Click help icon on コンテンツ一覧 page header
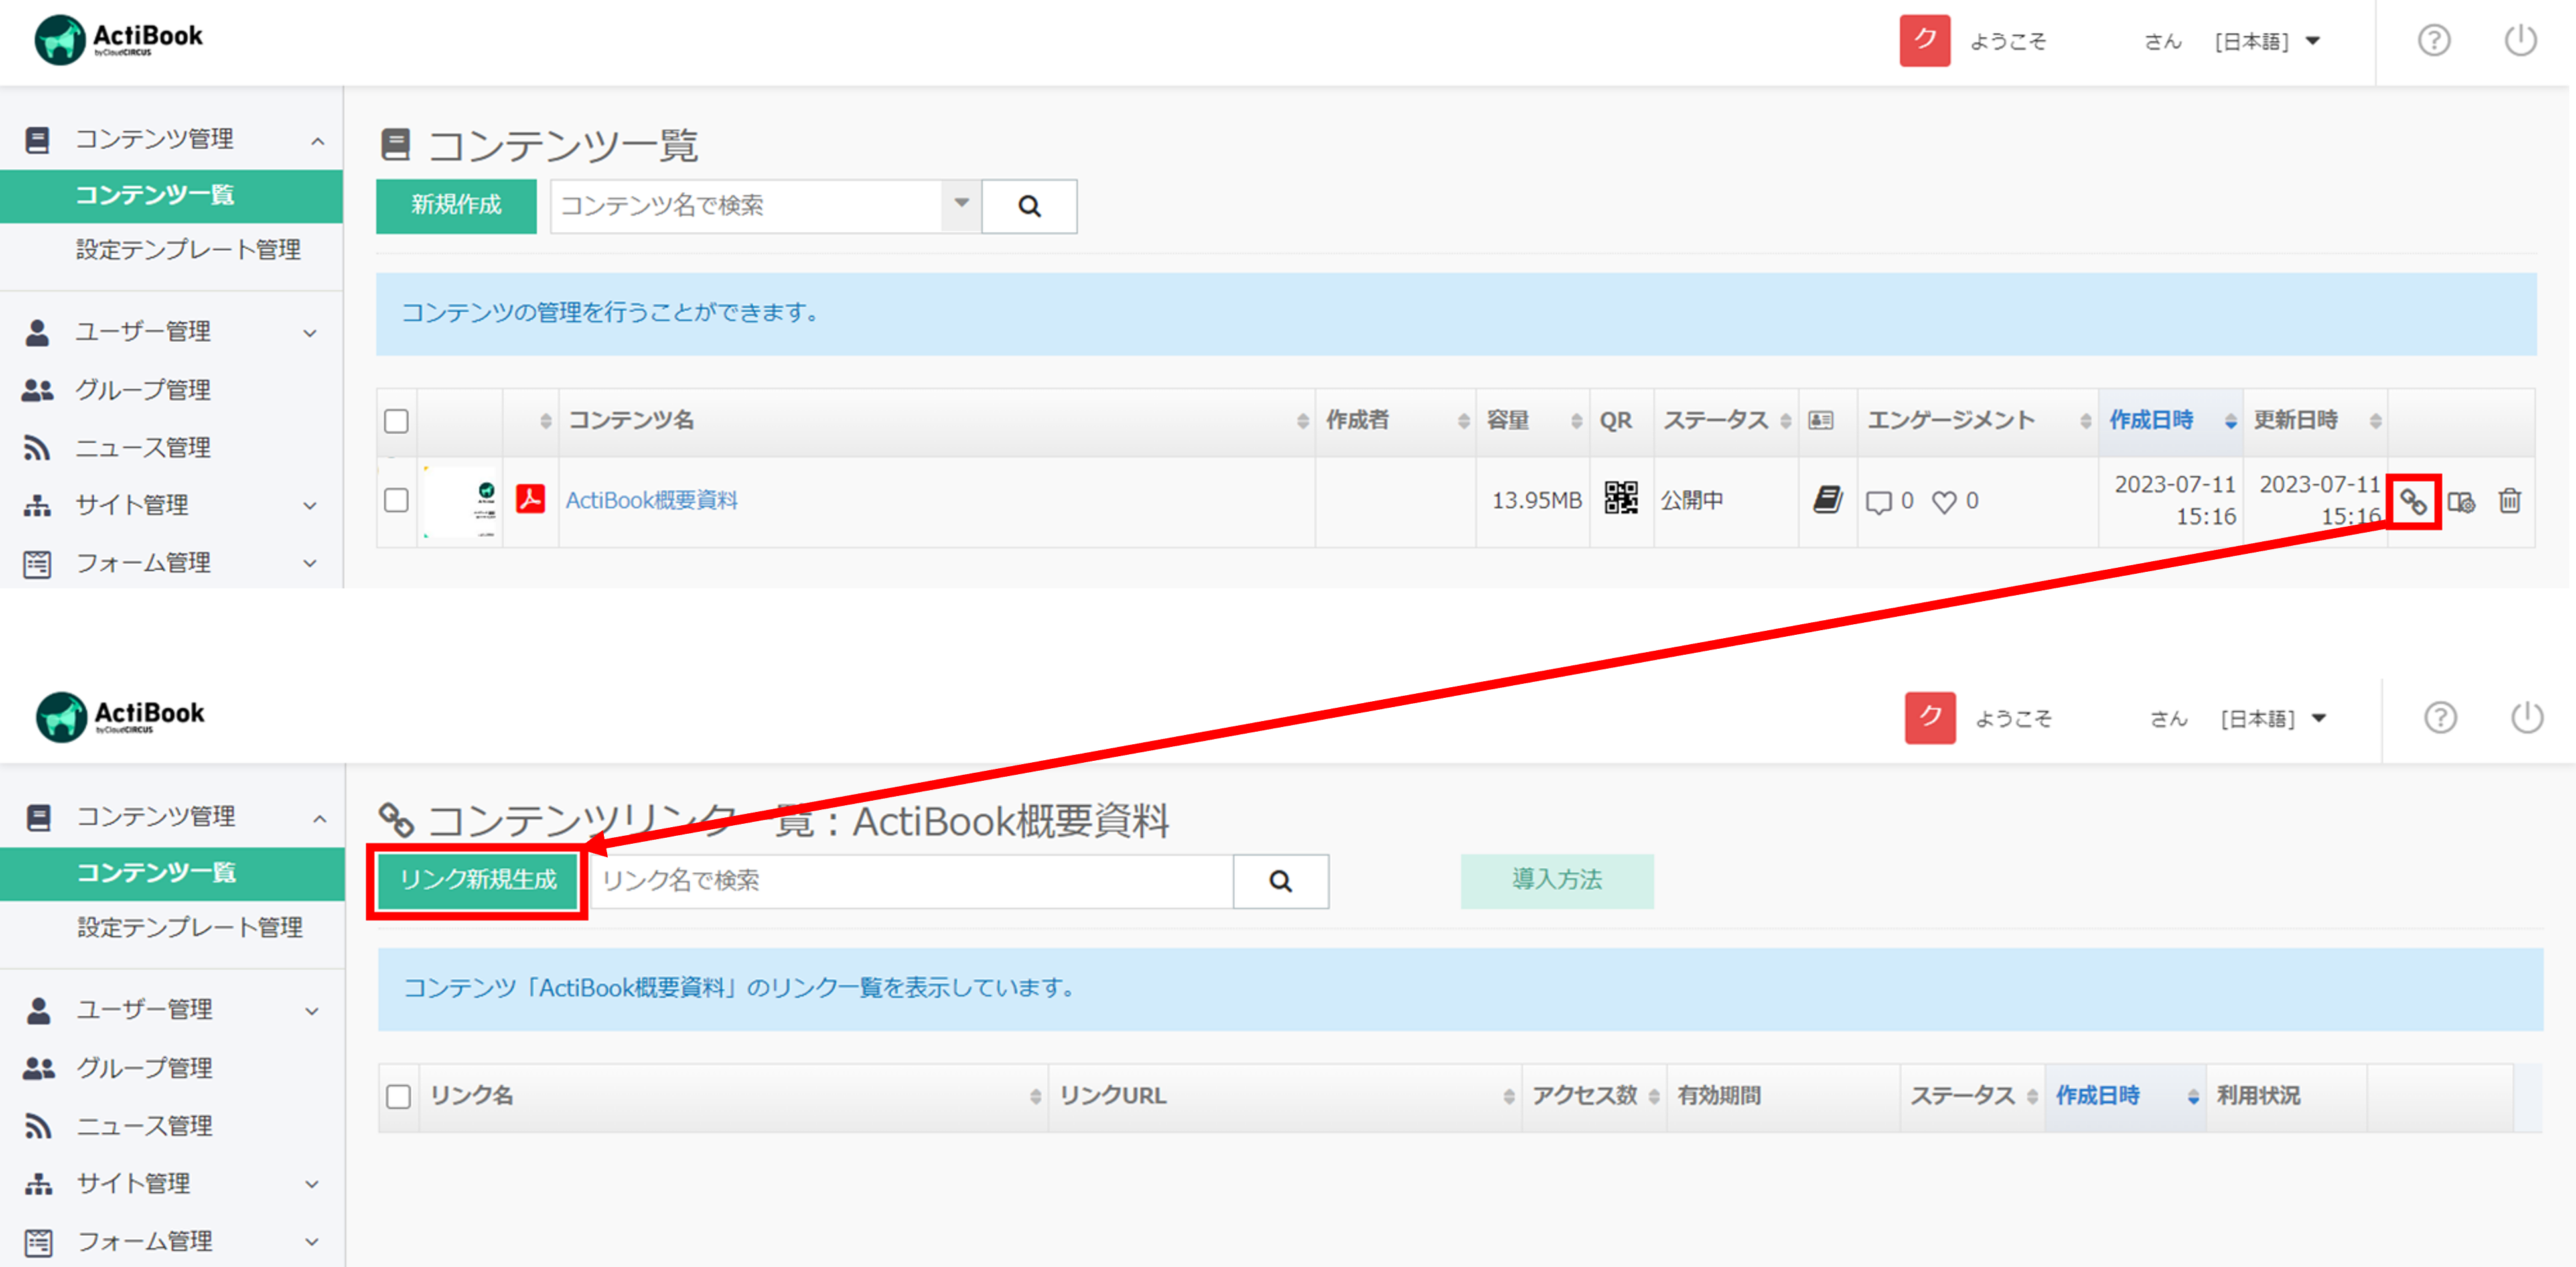 coord(2434,41)
